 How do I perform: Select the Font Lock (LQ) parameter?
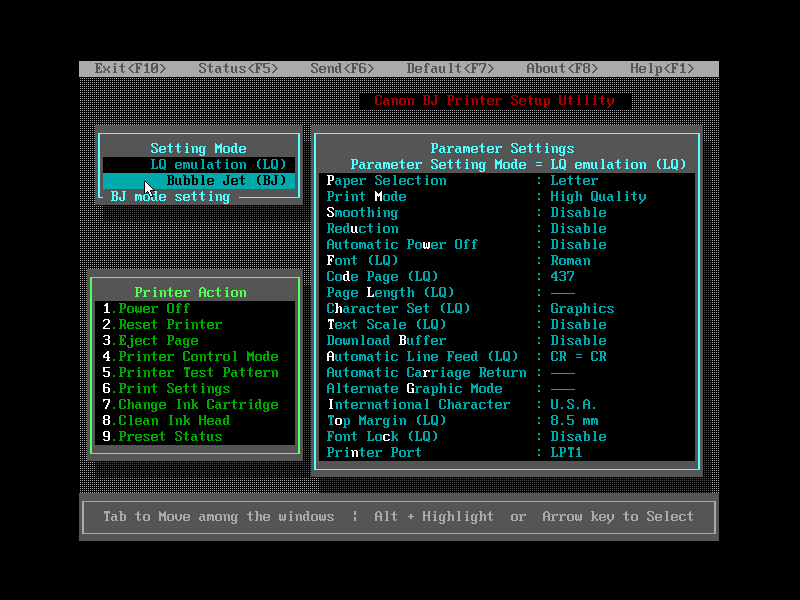507,436
